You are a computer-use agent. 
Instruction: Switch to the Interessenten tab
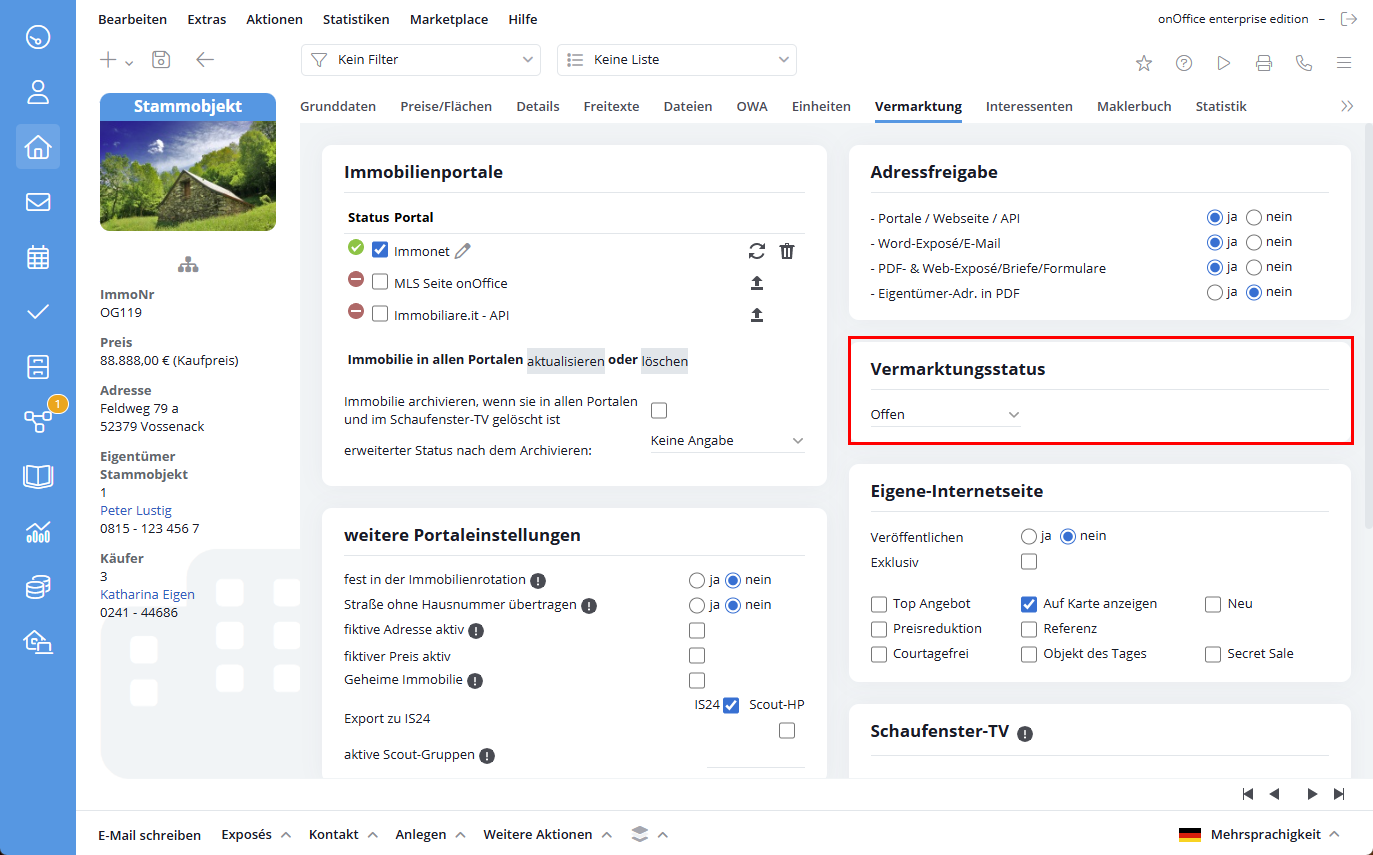point(1029,106)
